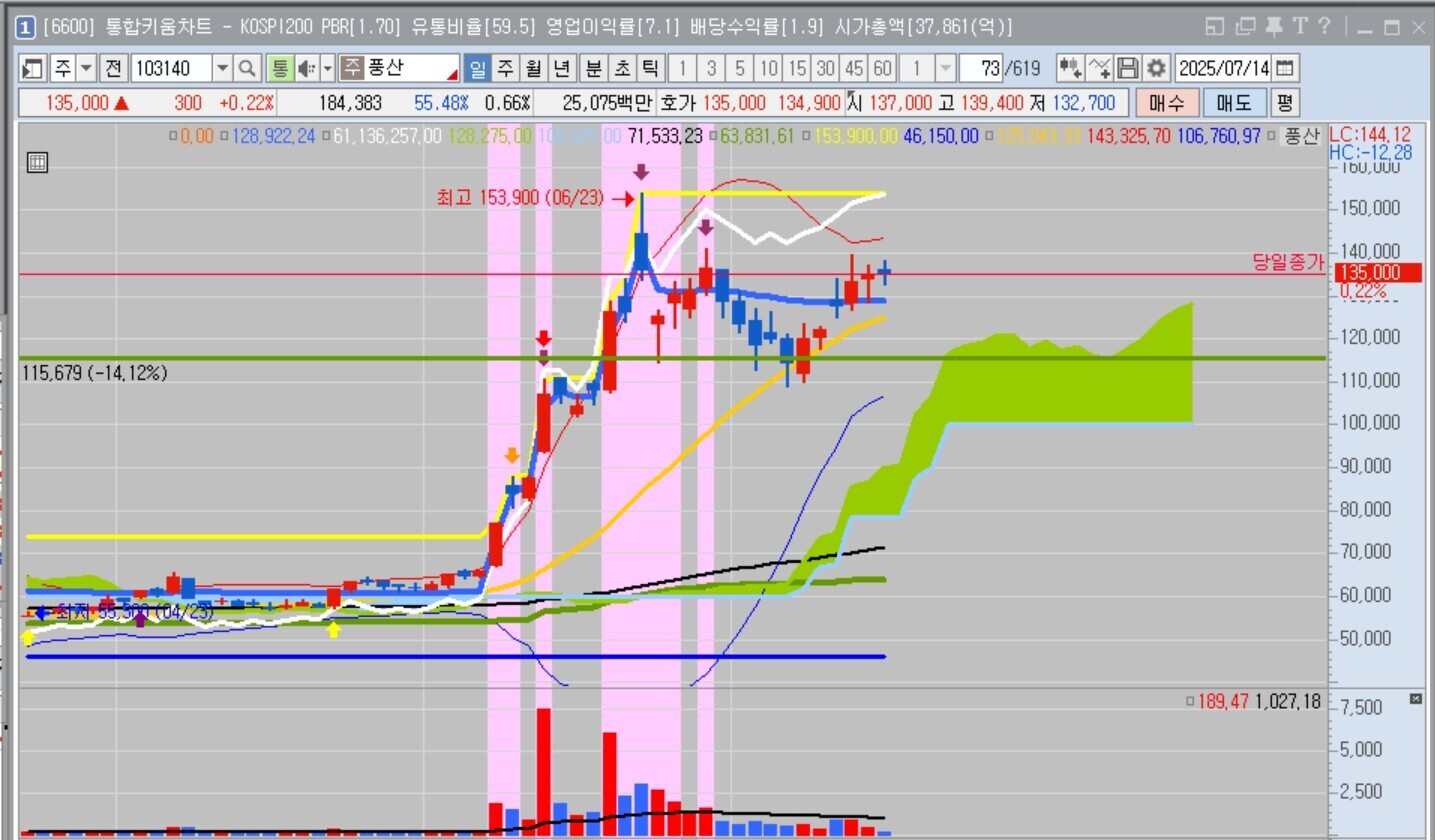
Task: Click the speaker sound alert icon
Action: 307,68
